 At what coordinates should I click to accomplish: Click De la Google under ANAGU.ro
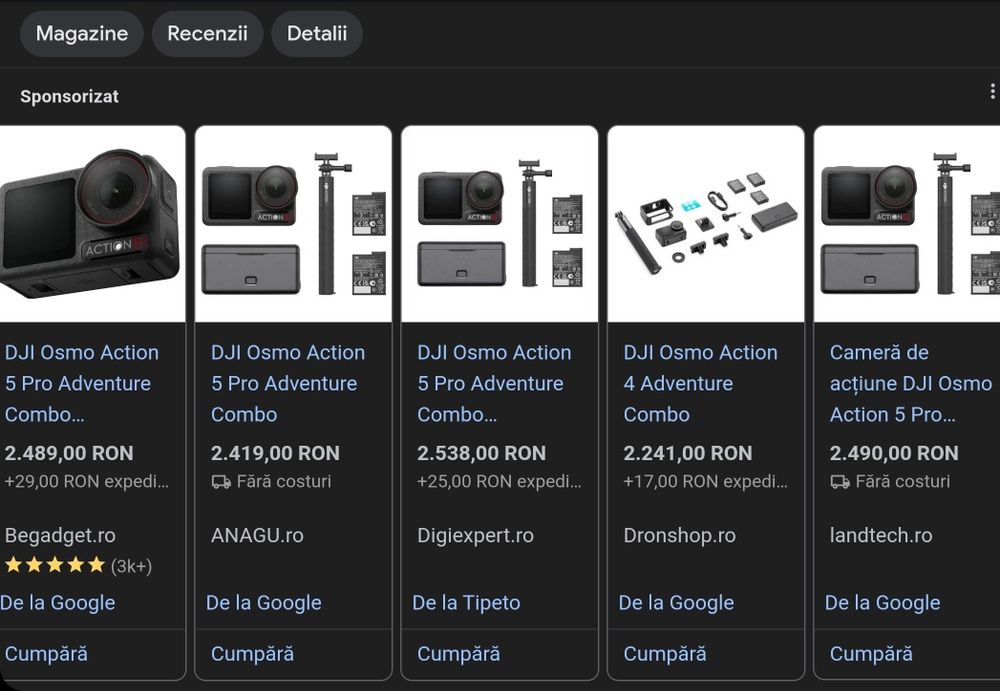click(x=264, y=603)
